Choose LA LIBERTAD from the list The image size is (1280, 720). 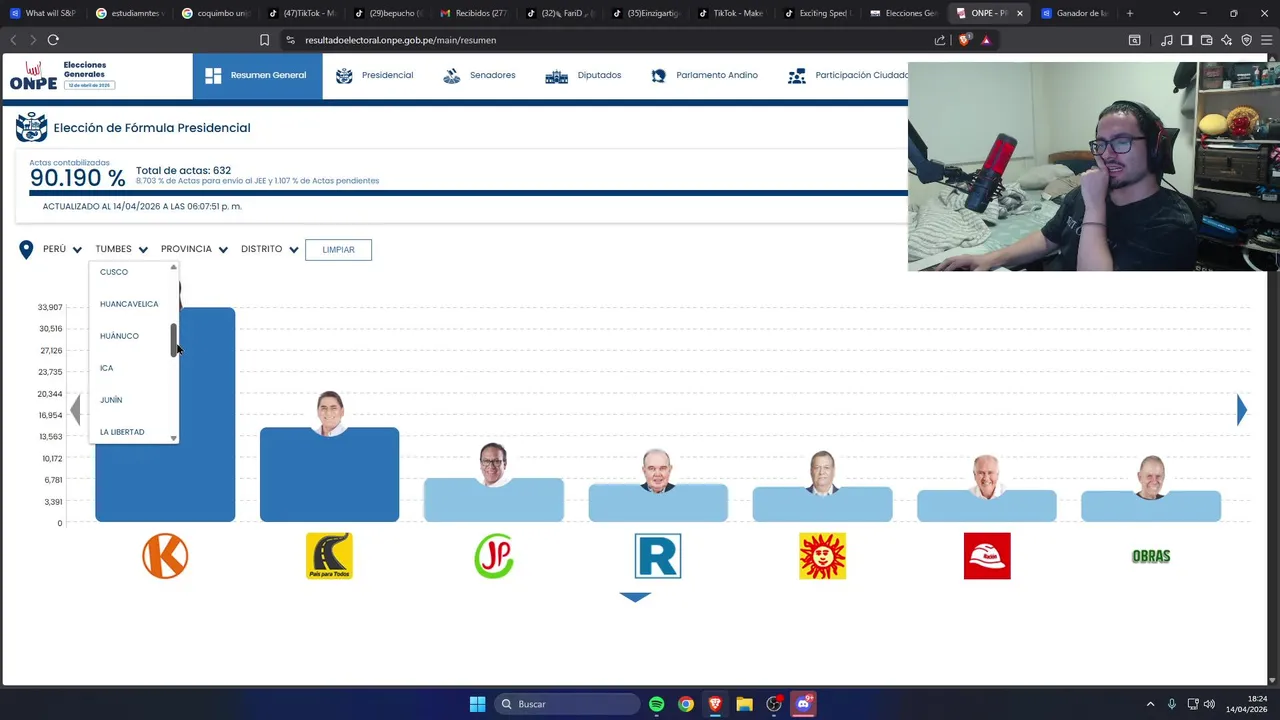coord(122,432)
